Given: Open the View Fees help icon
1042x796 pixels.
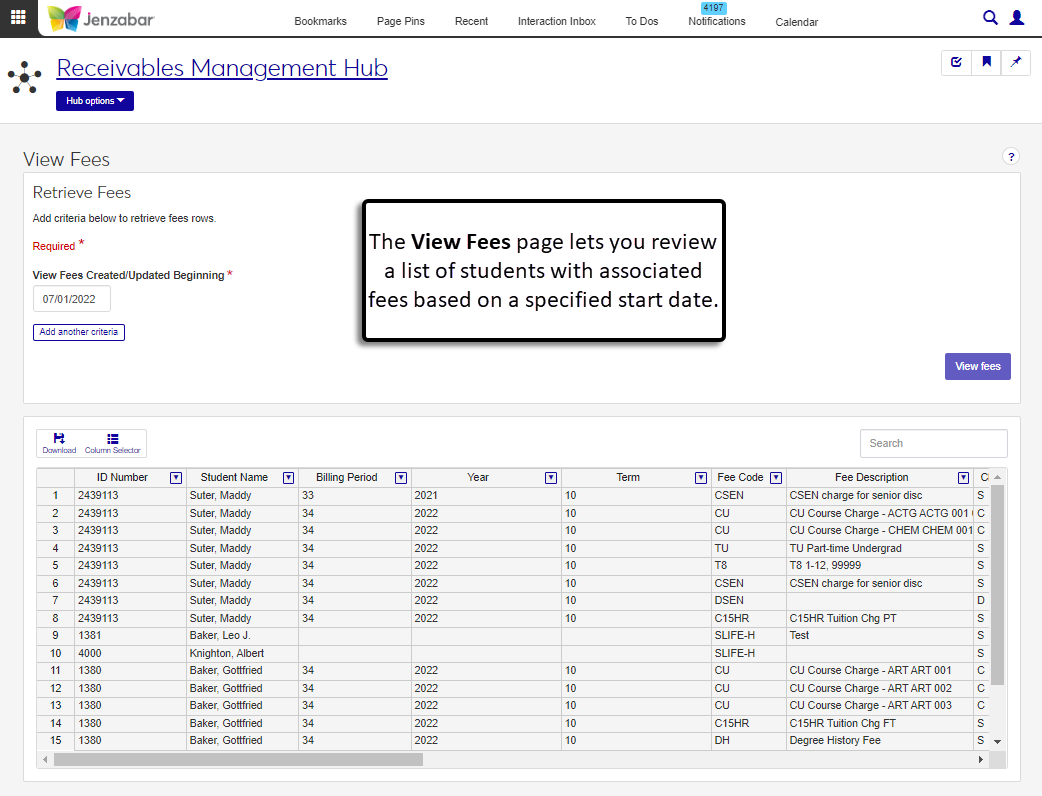Looking at the screenshot, I should coord(1010,157).
